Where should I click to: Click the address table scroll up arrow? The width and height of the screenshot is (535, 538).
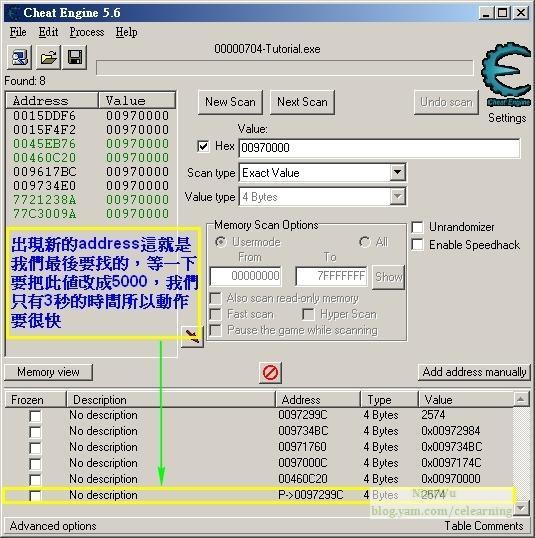(521, 399)
